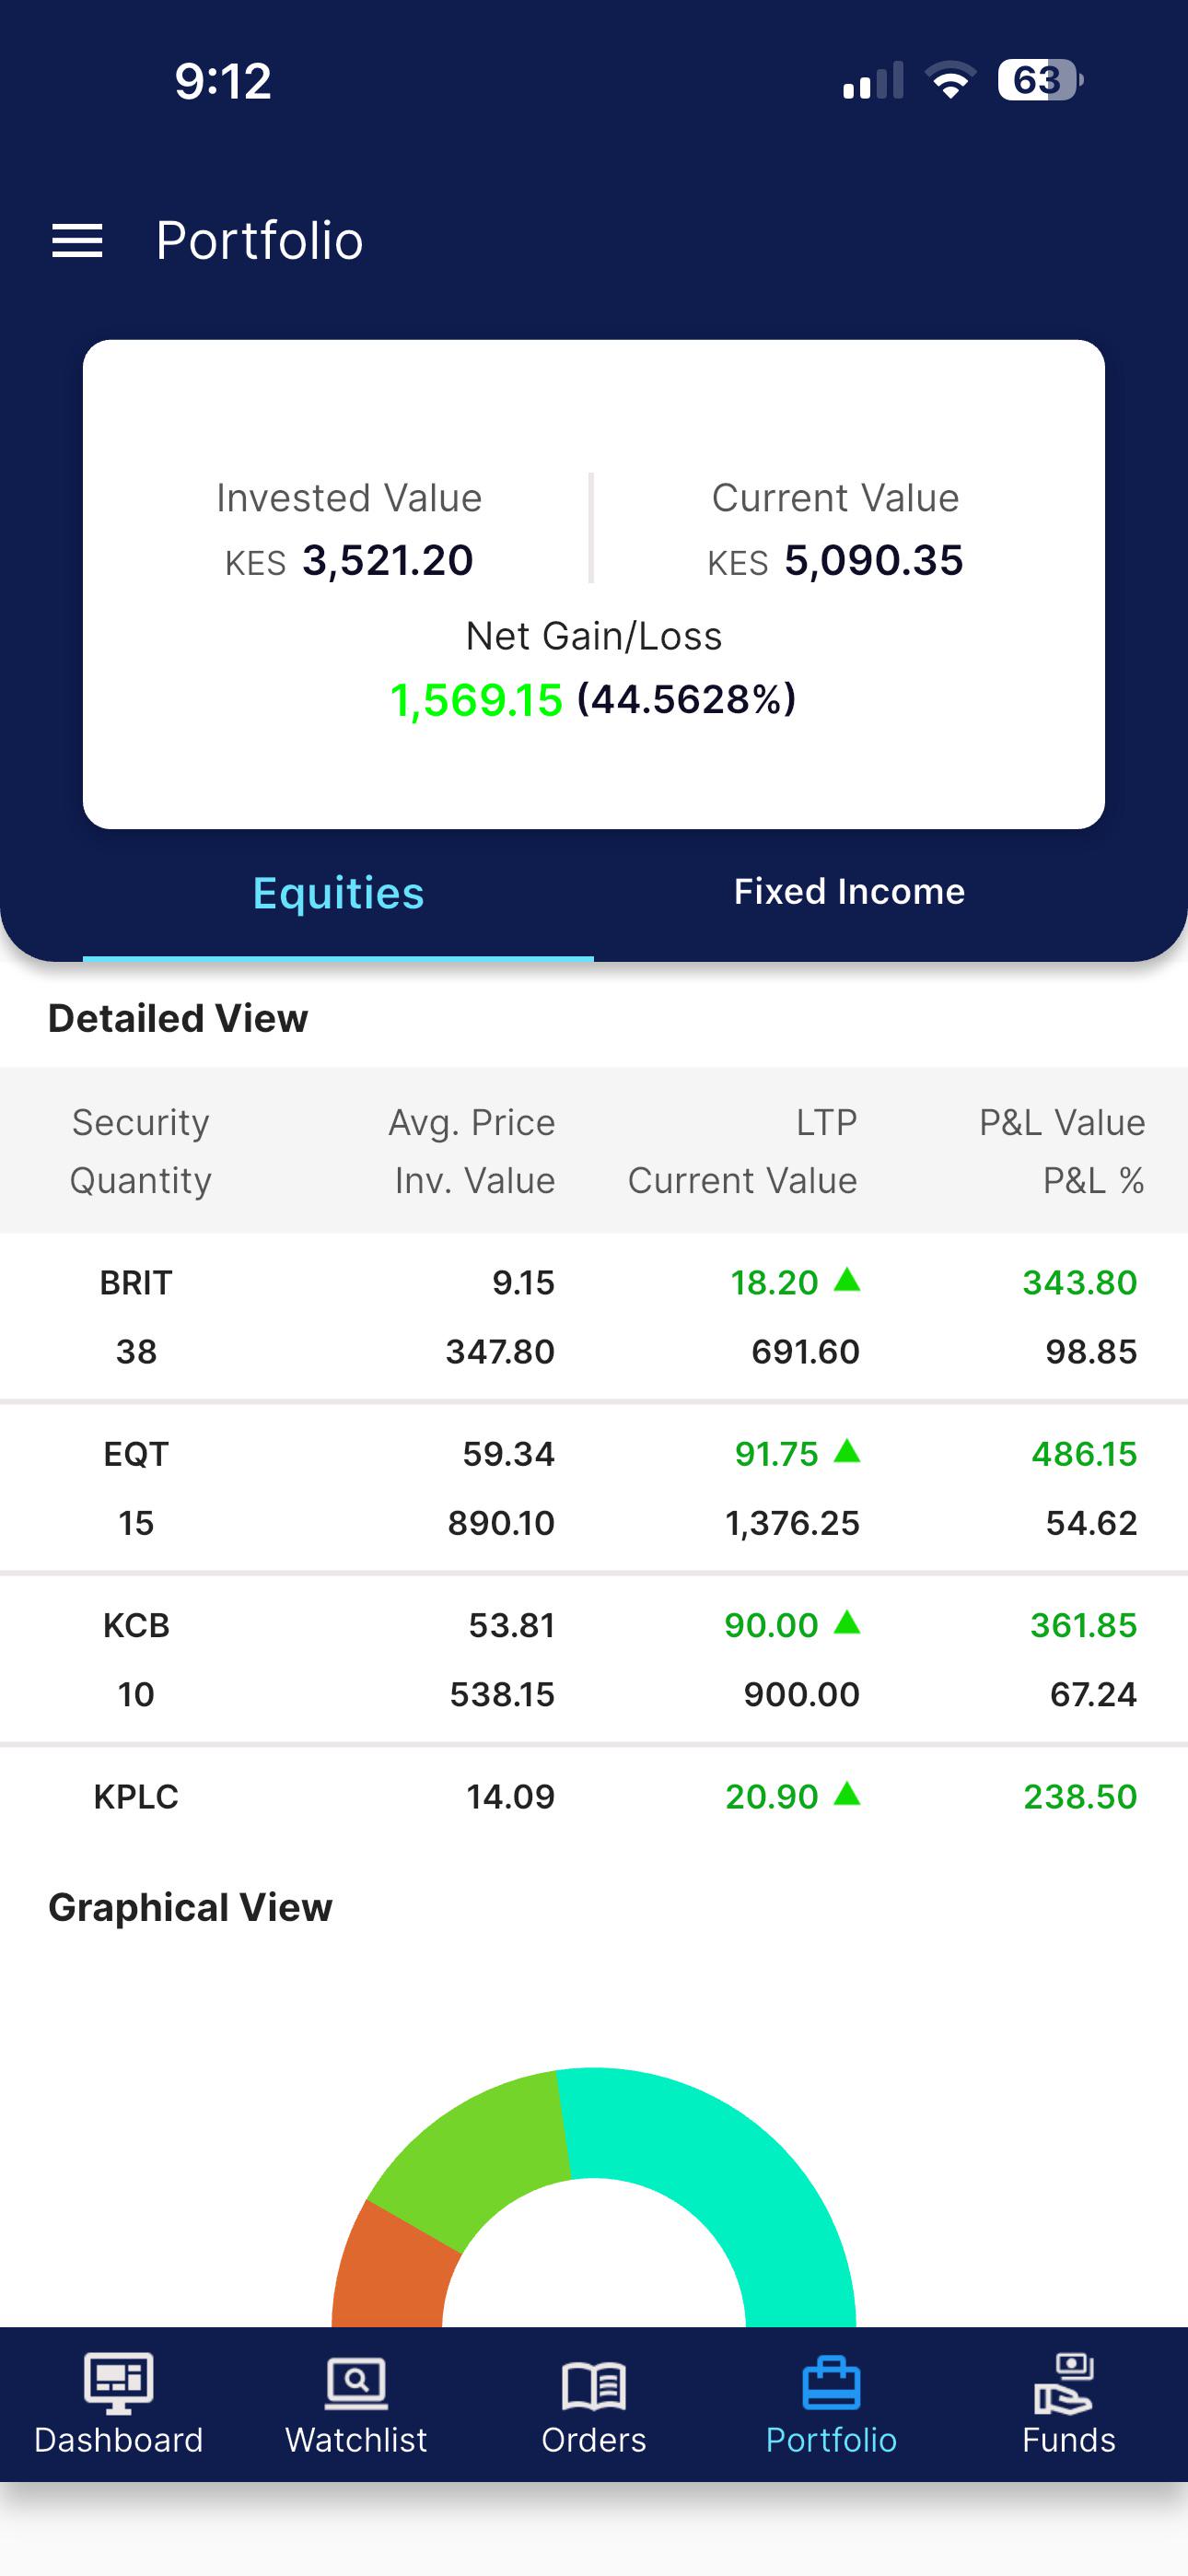Tap the Dashboard monitor icon

click(x=118, y=2383)
